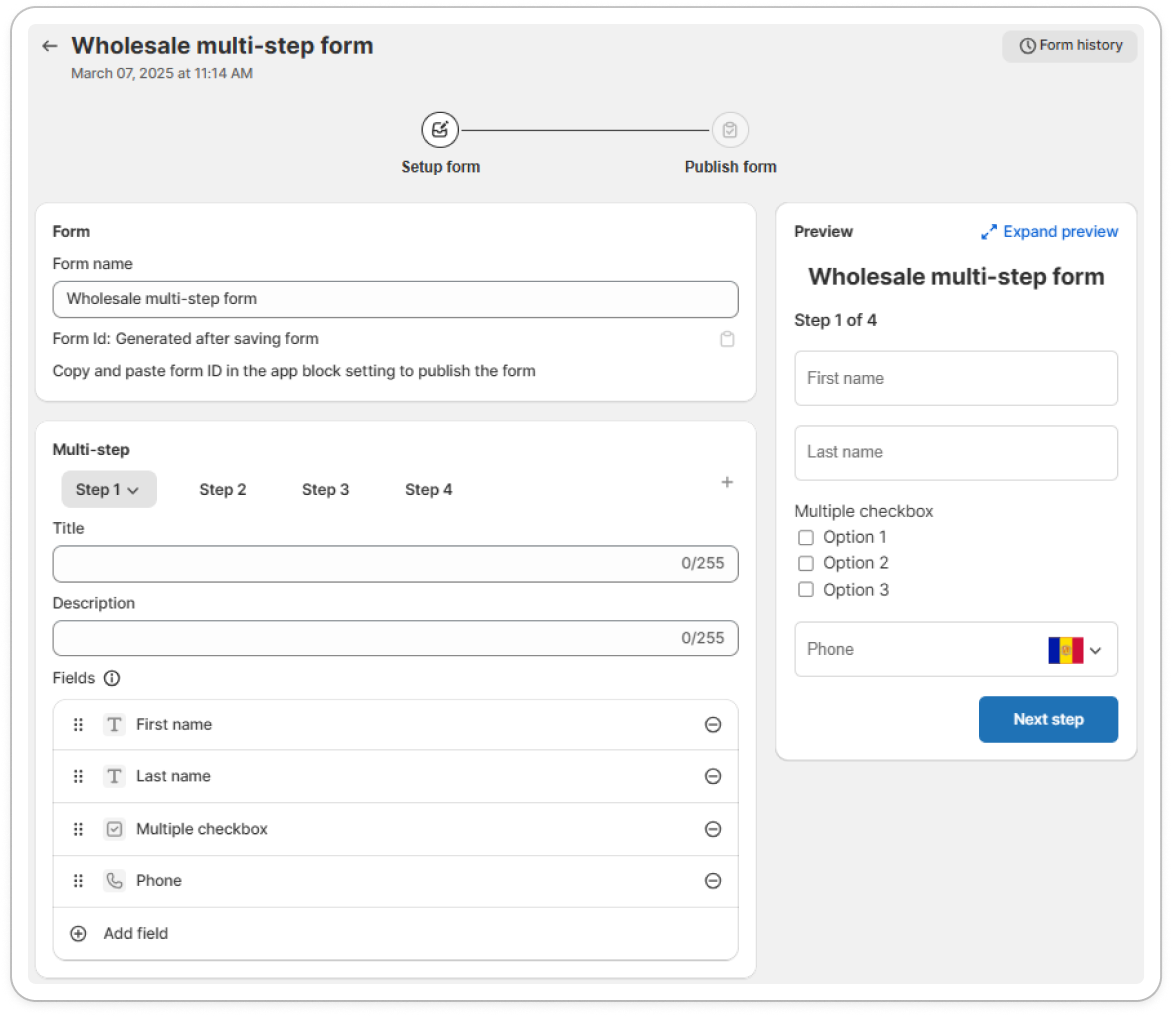Type in preview Last name input
This screenshot has height=1016, width=1173.
point(956,453)
